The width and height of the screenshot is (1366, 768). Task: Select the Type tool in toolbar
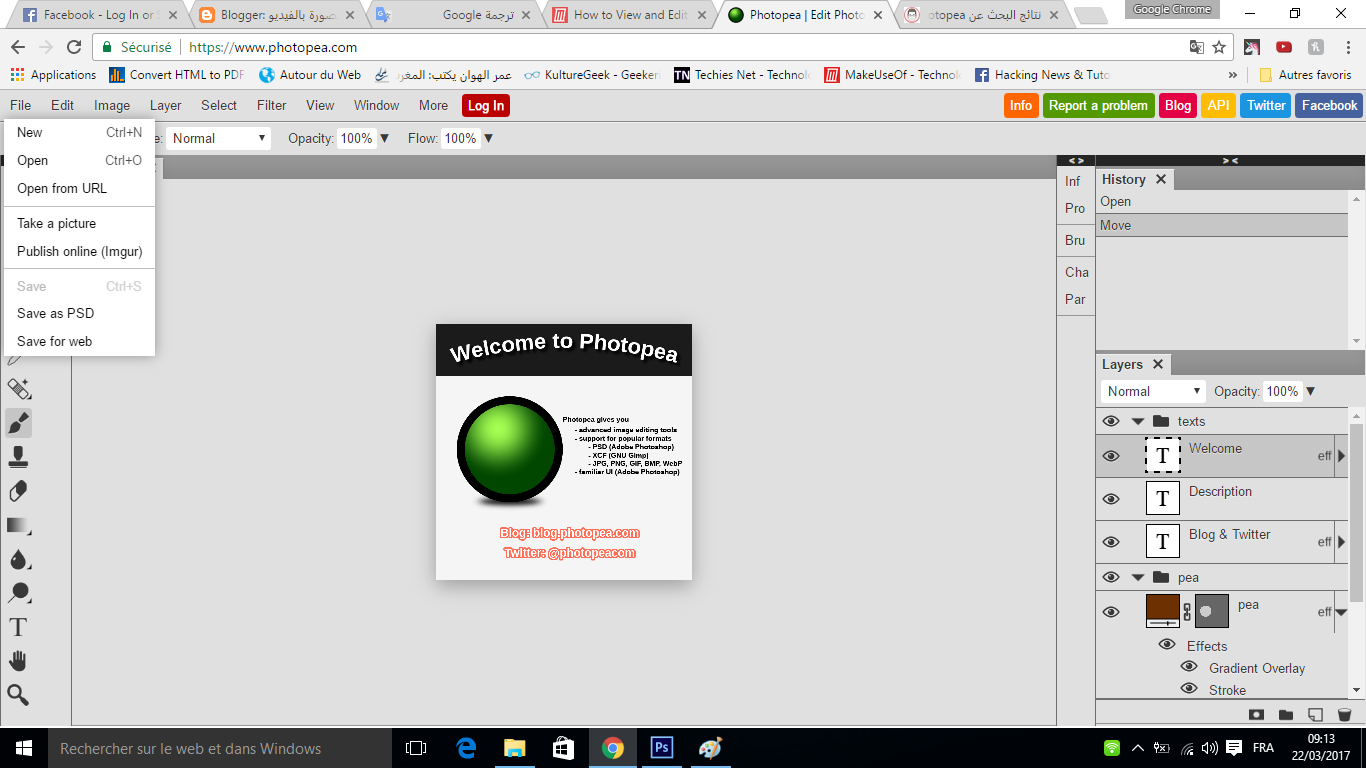[x=18, y=627]
